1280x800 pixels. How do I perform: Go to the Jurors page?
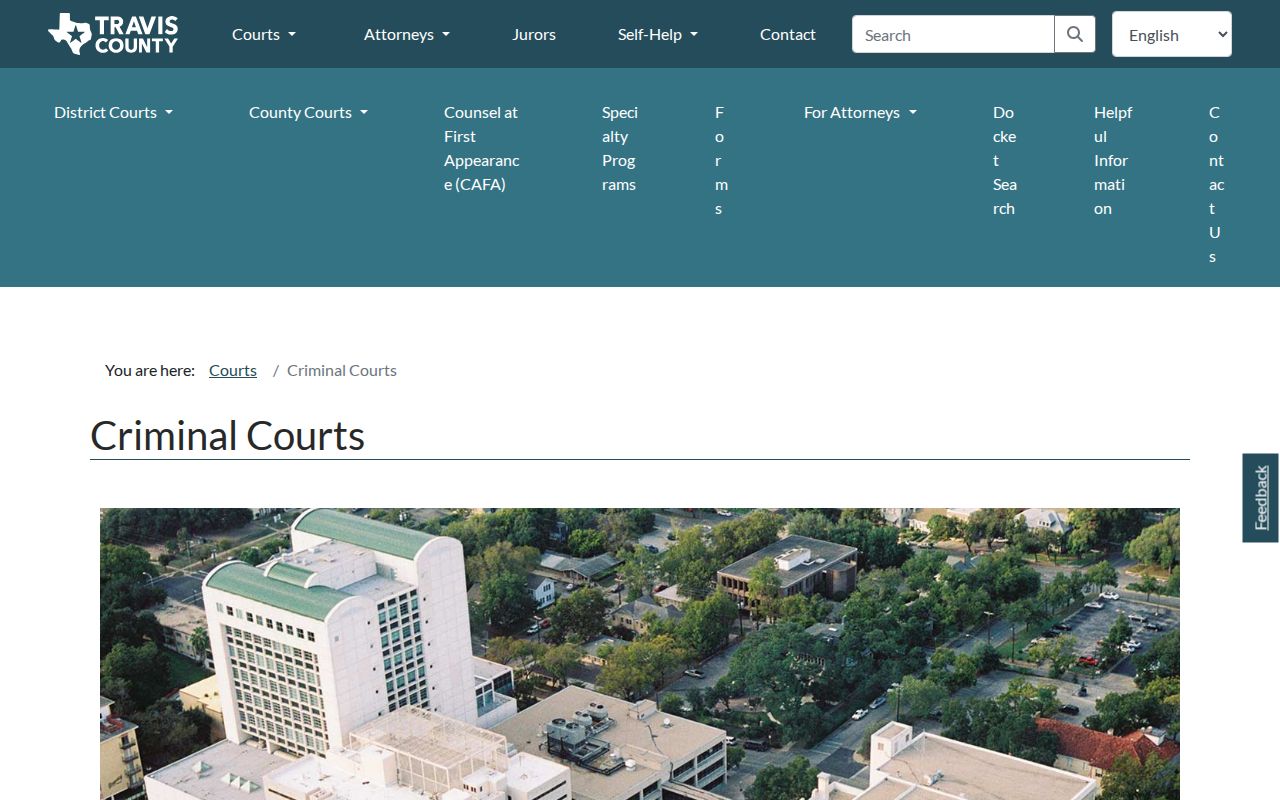tap(534, 34)
